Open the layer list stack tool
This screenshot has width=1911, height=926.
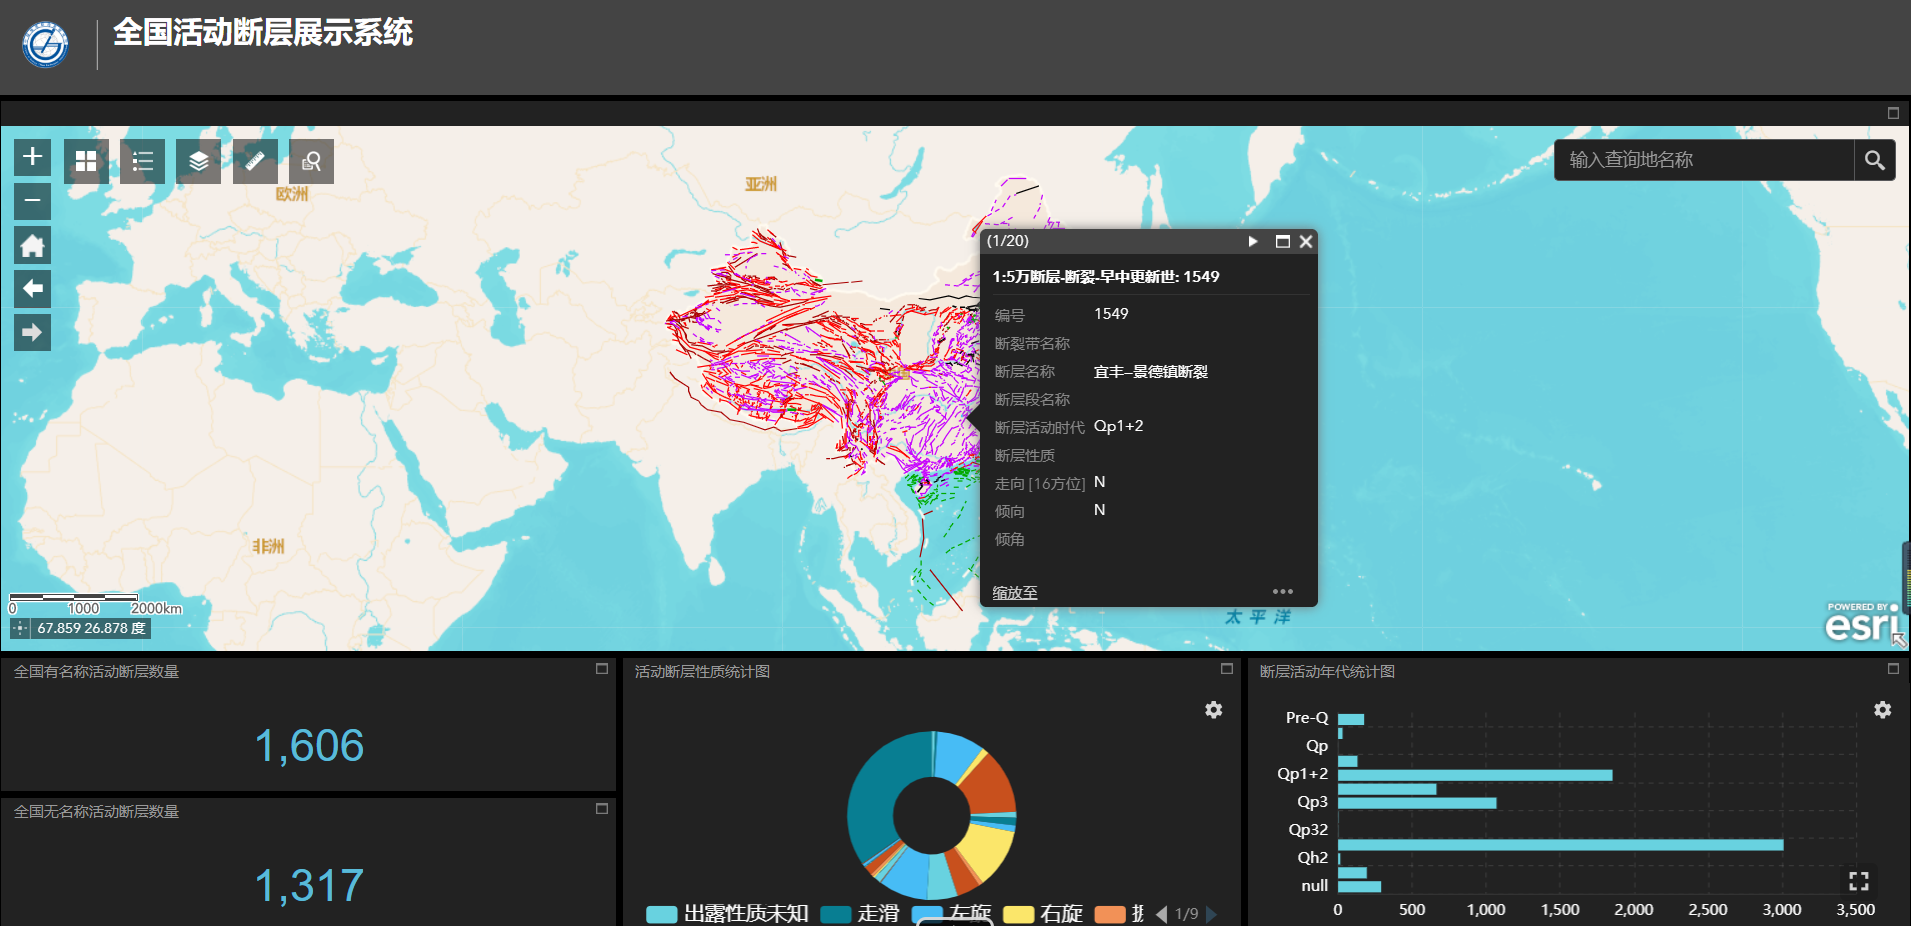click(198, 161)
